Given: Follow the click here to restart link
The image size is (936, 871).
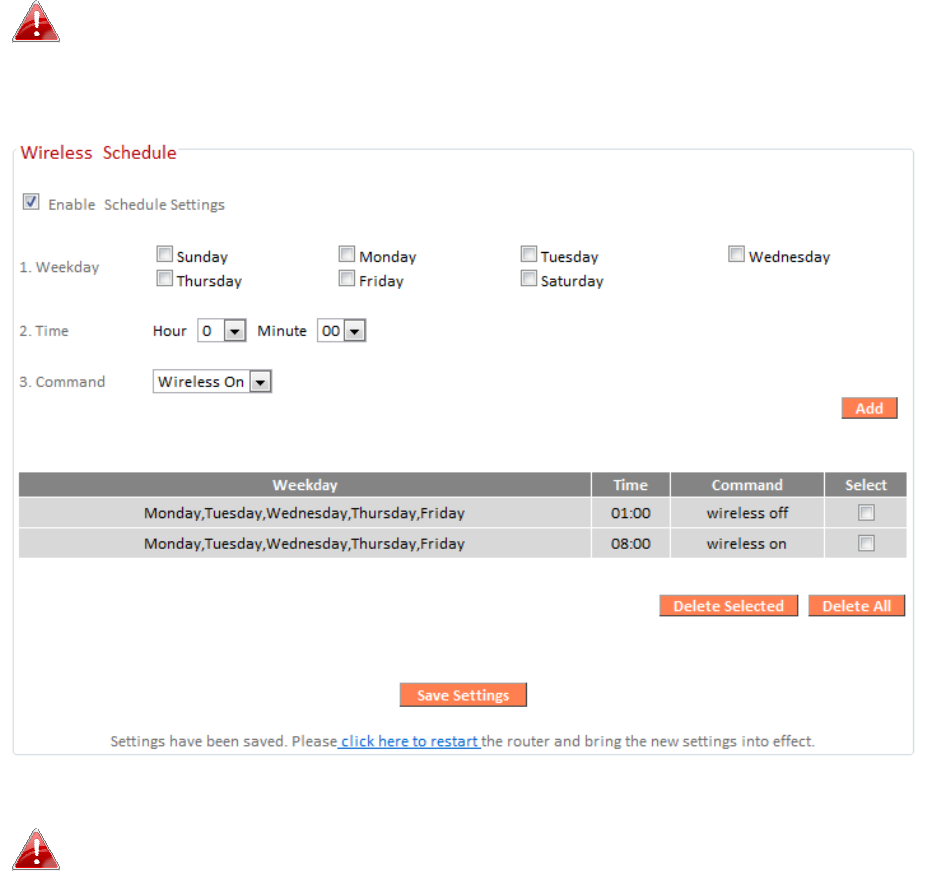Looking at the screenshot, I should tap(410, 741).
